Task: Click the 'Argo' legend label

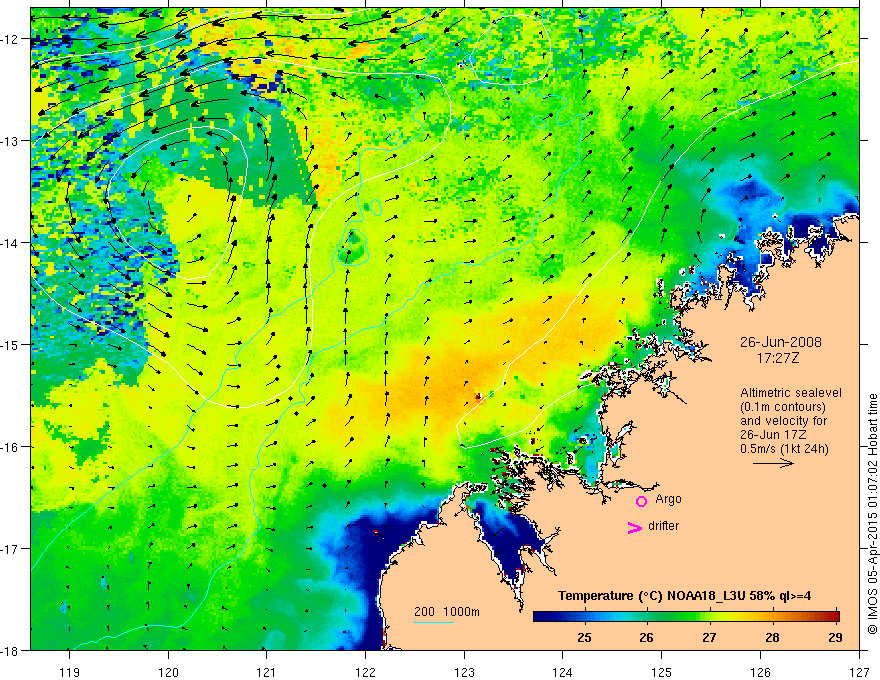Action: 668,499
